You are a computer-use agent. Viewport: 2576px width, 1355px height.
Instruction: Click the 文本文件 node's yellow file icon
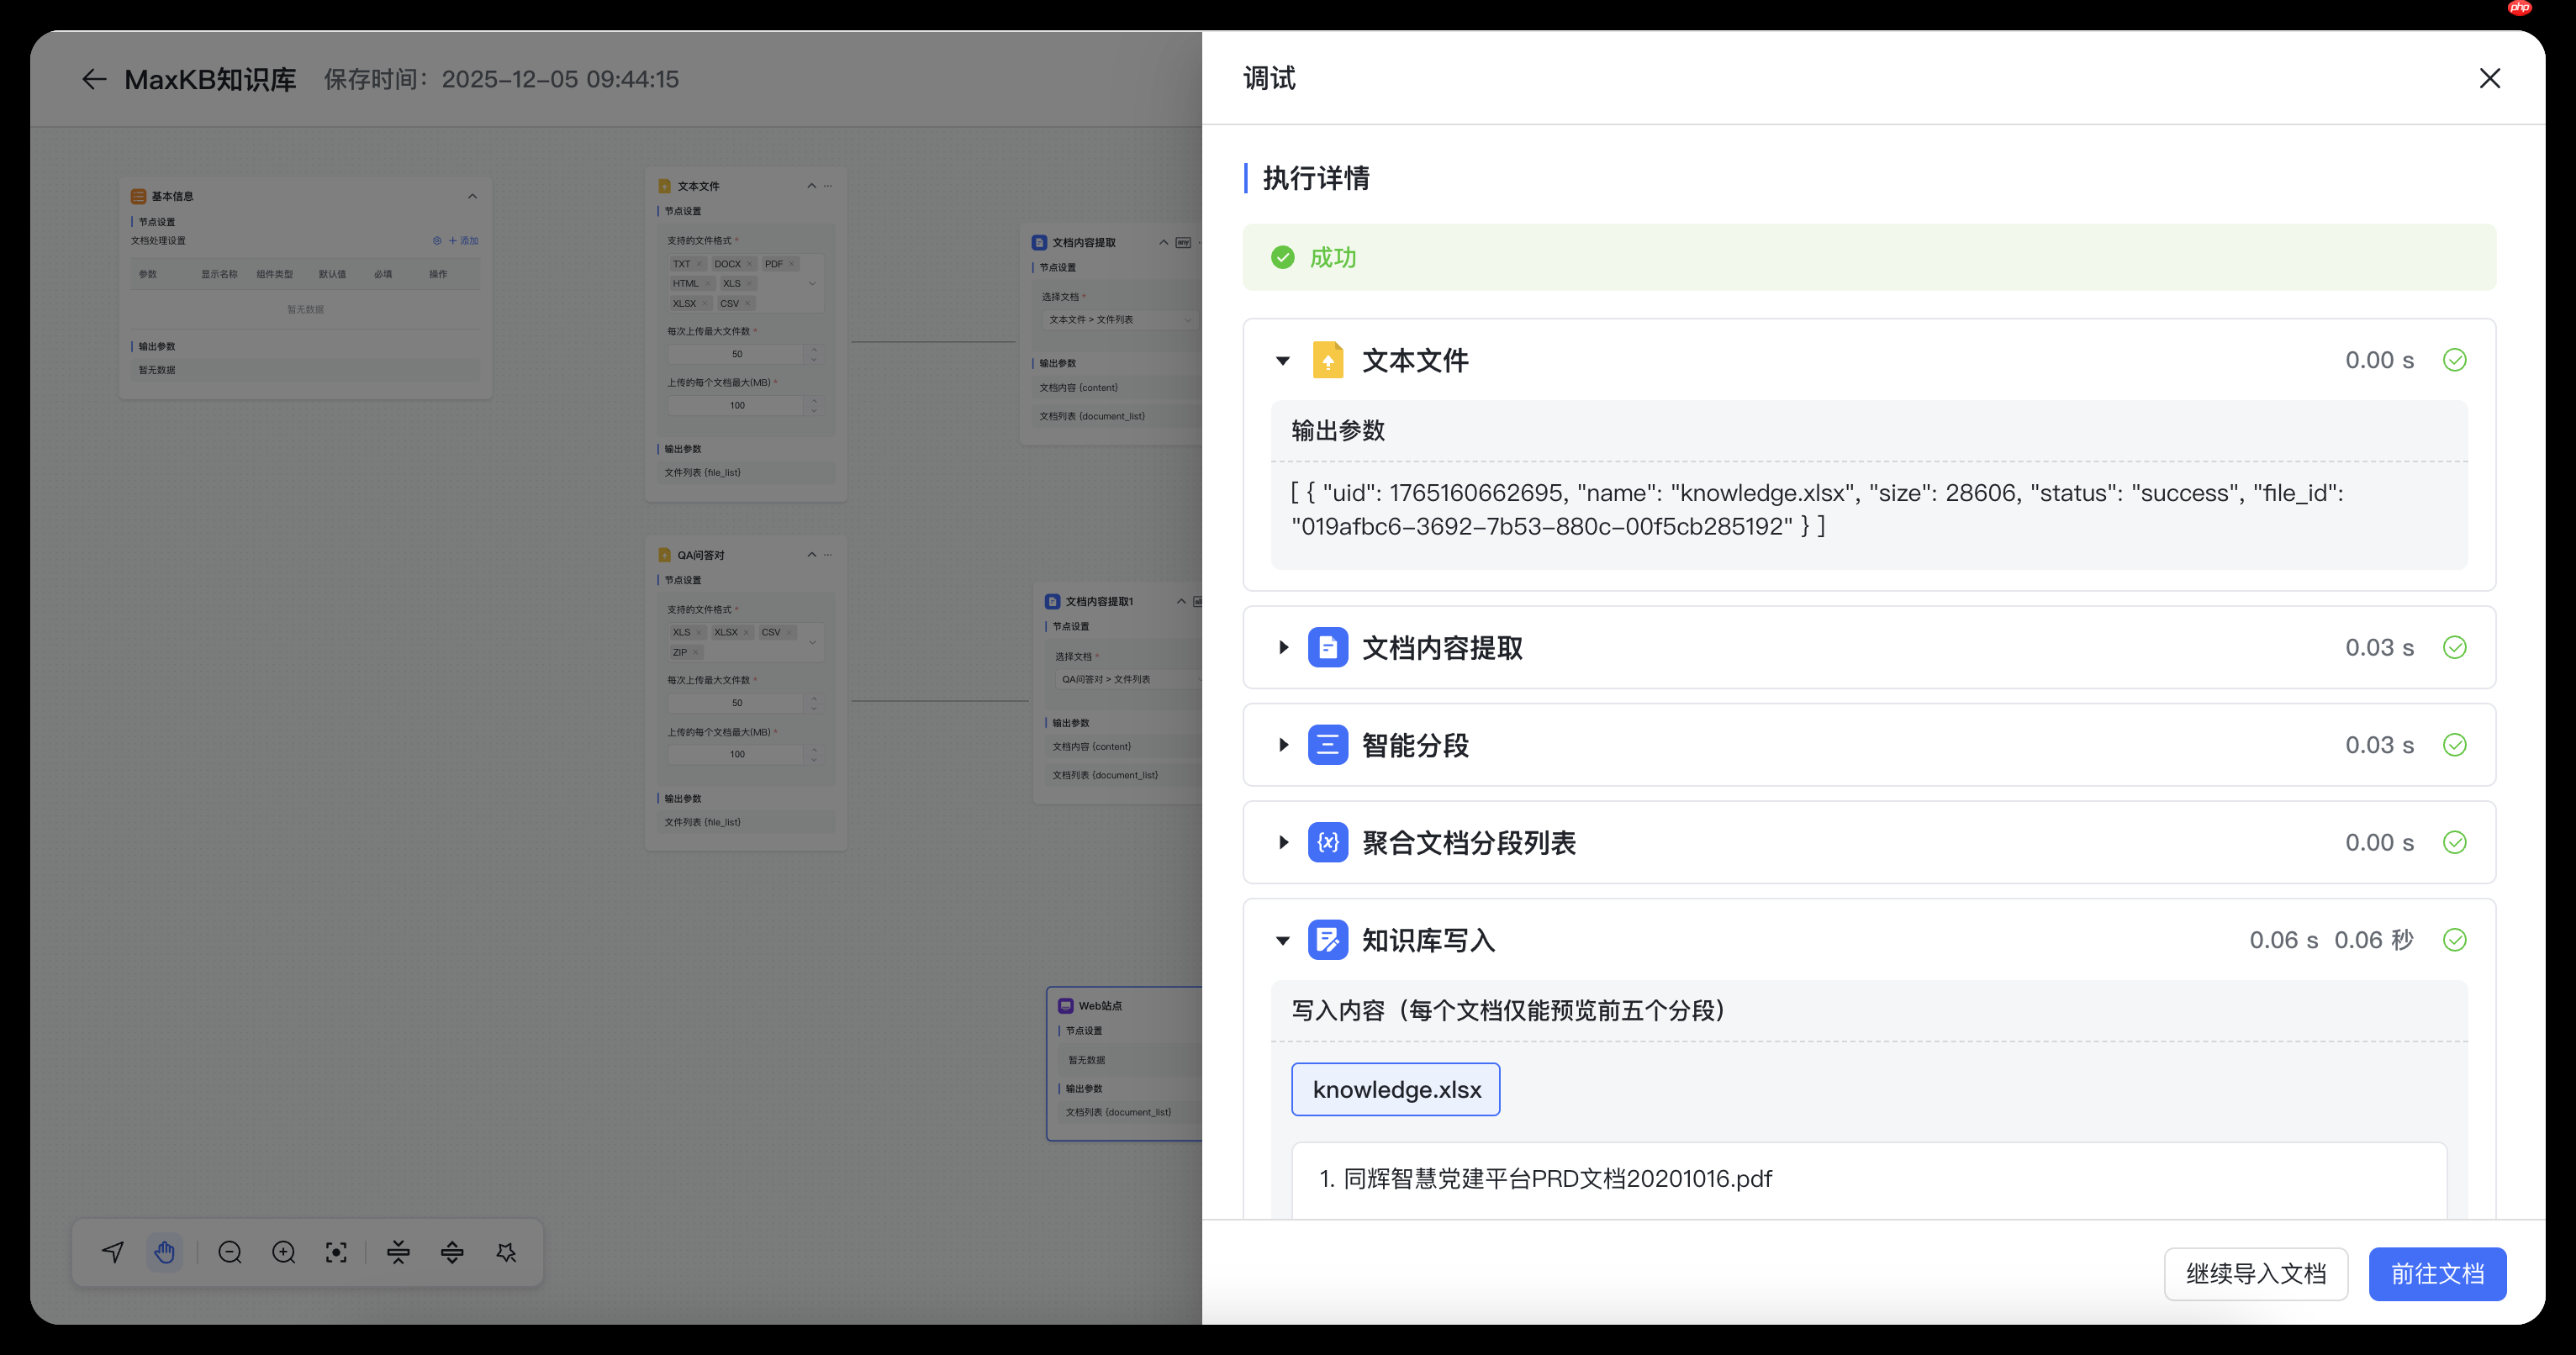click(x=664, y=186)
